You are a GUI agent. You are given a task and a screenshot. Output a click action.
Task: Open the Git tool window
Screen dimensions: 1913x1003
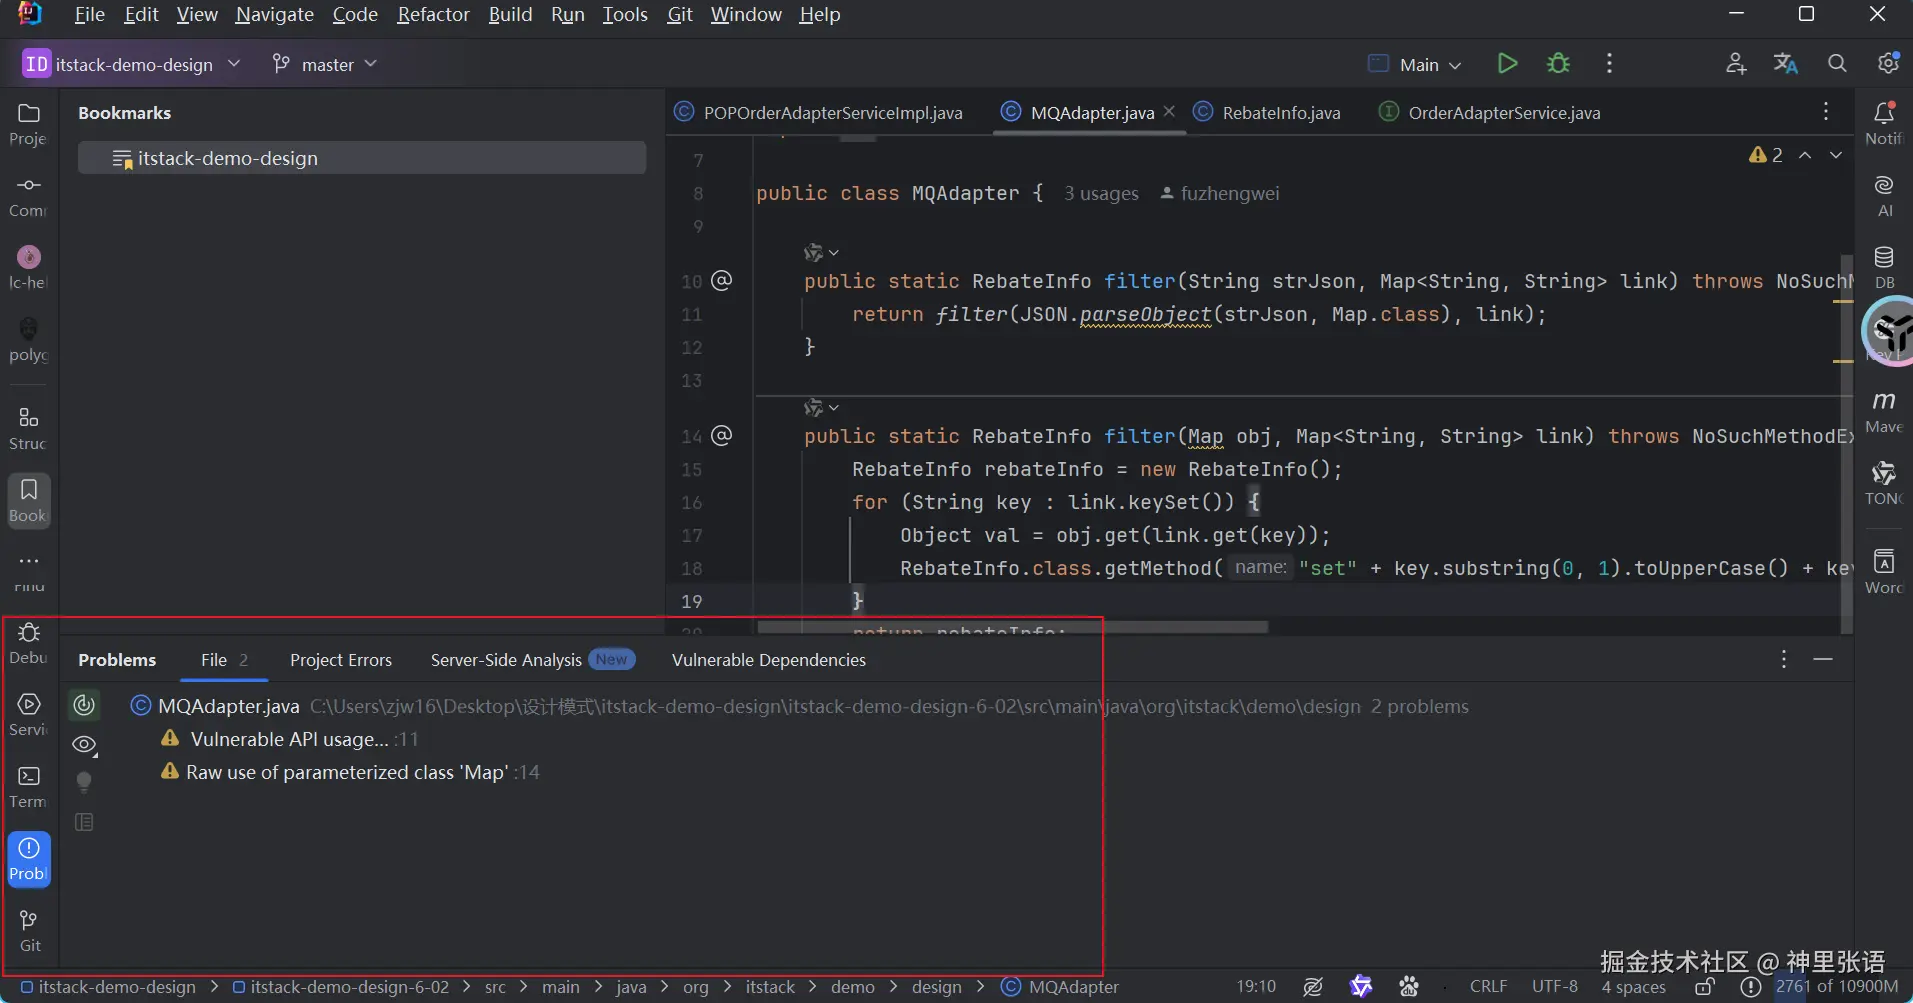[x=29, y=931]
